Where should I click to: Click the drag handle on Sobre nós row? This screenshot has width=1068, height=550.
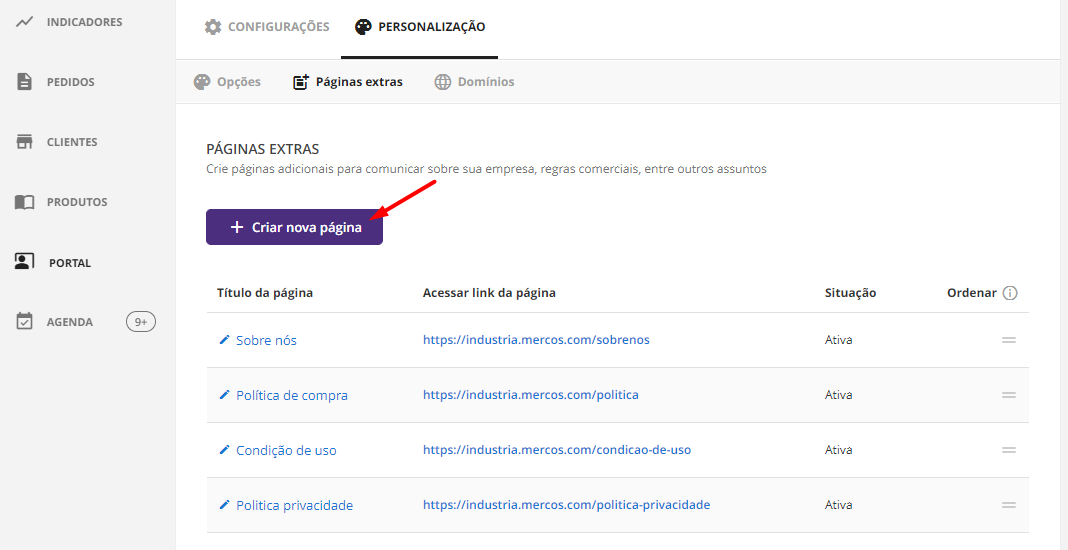(1009, 340)
